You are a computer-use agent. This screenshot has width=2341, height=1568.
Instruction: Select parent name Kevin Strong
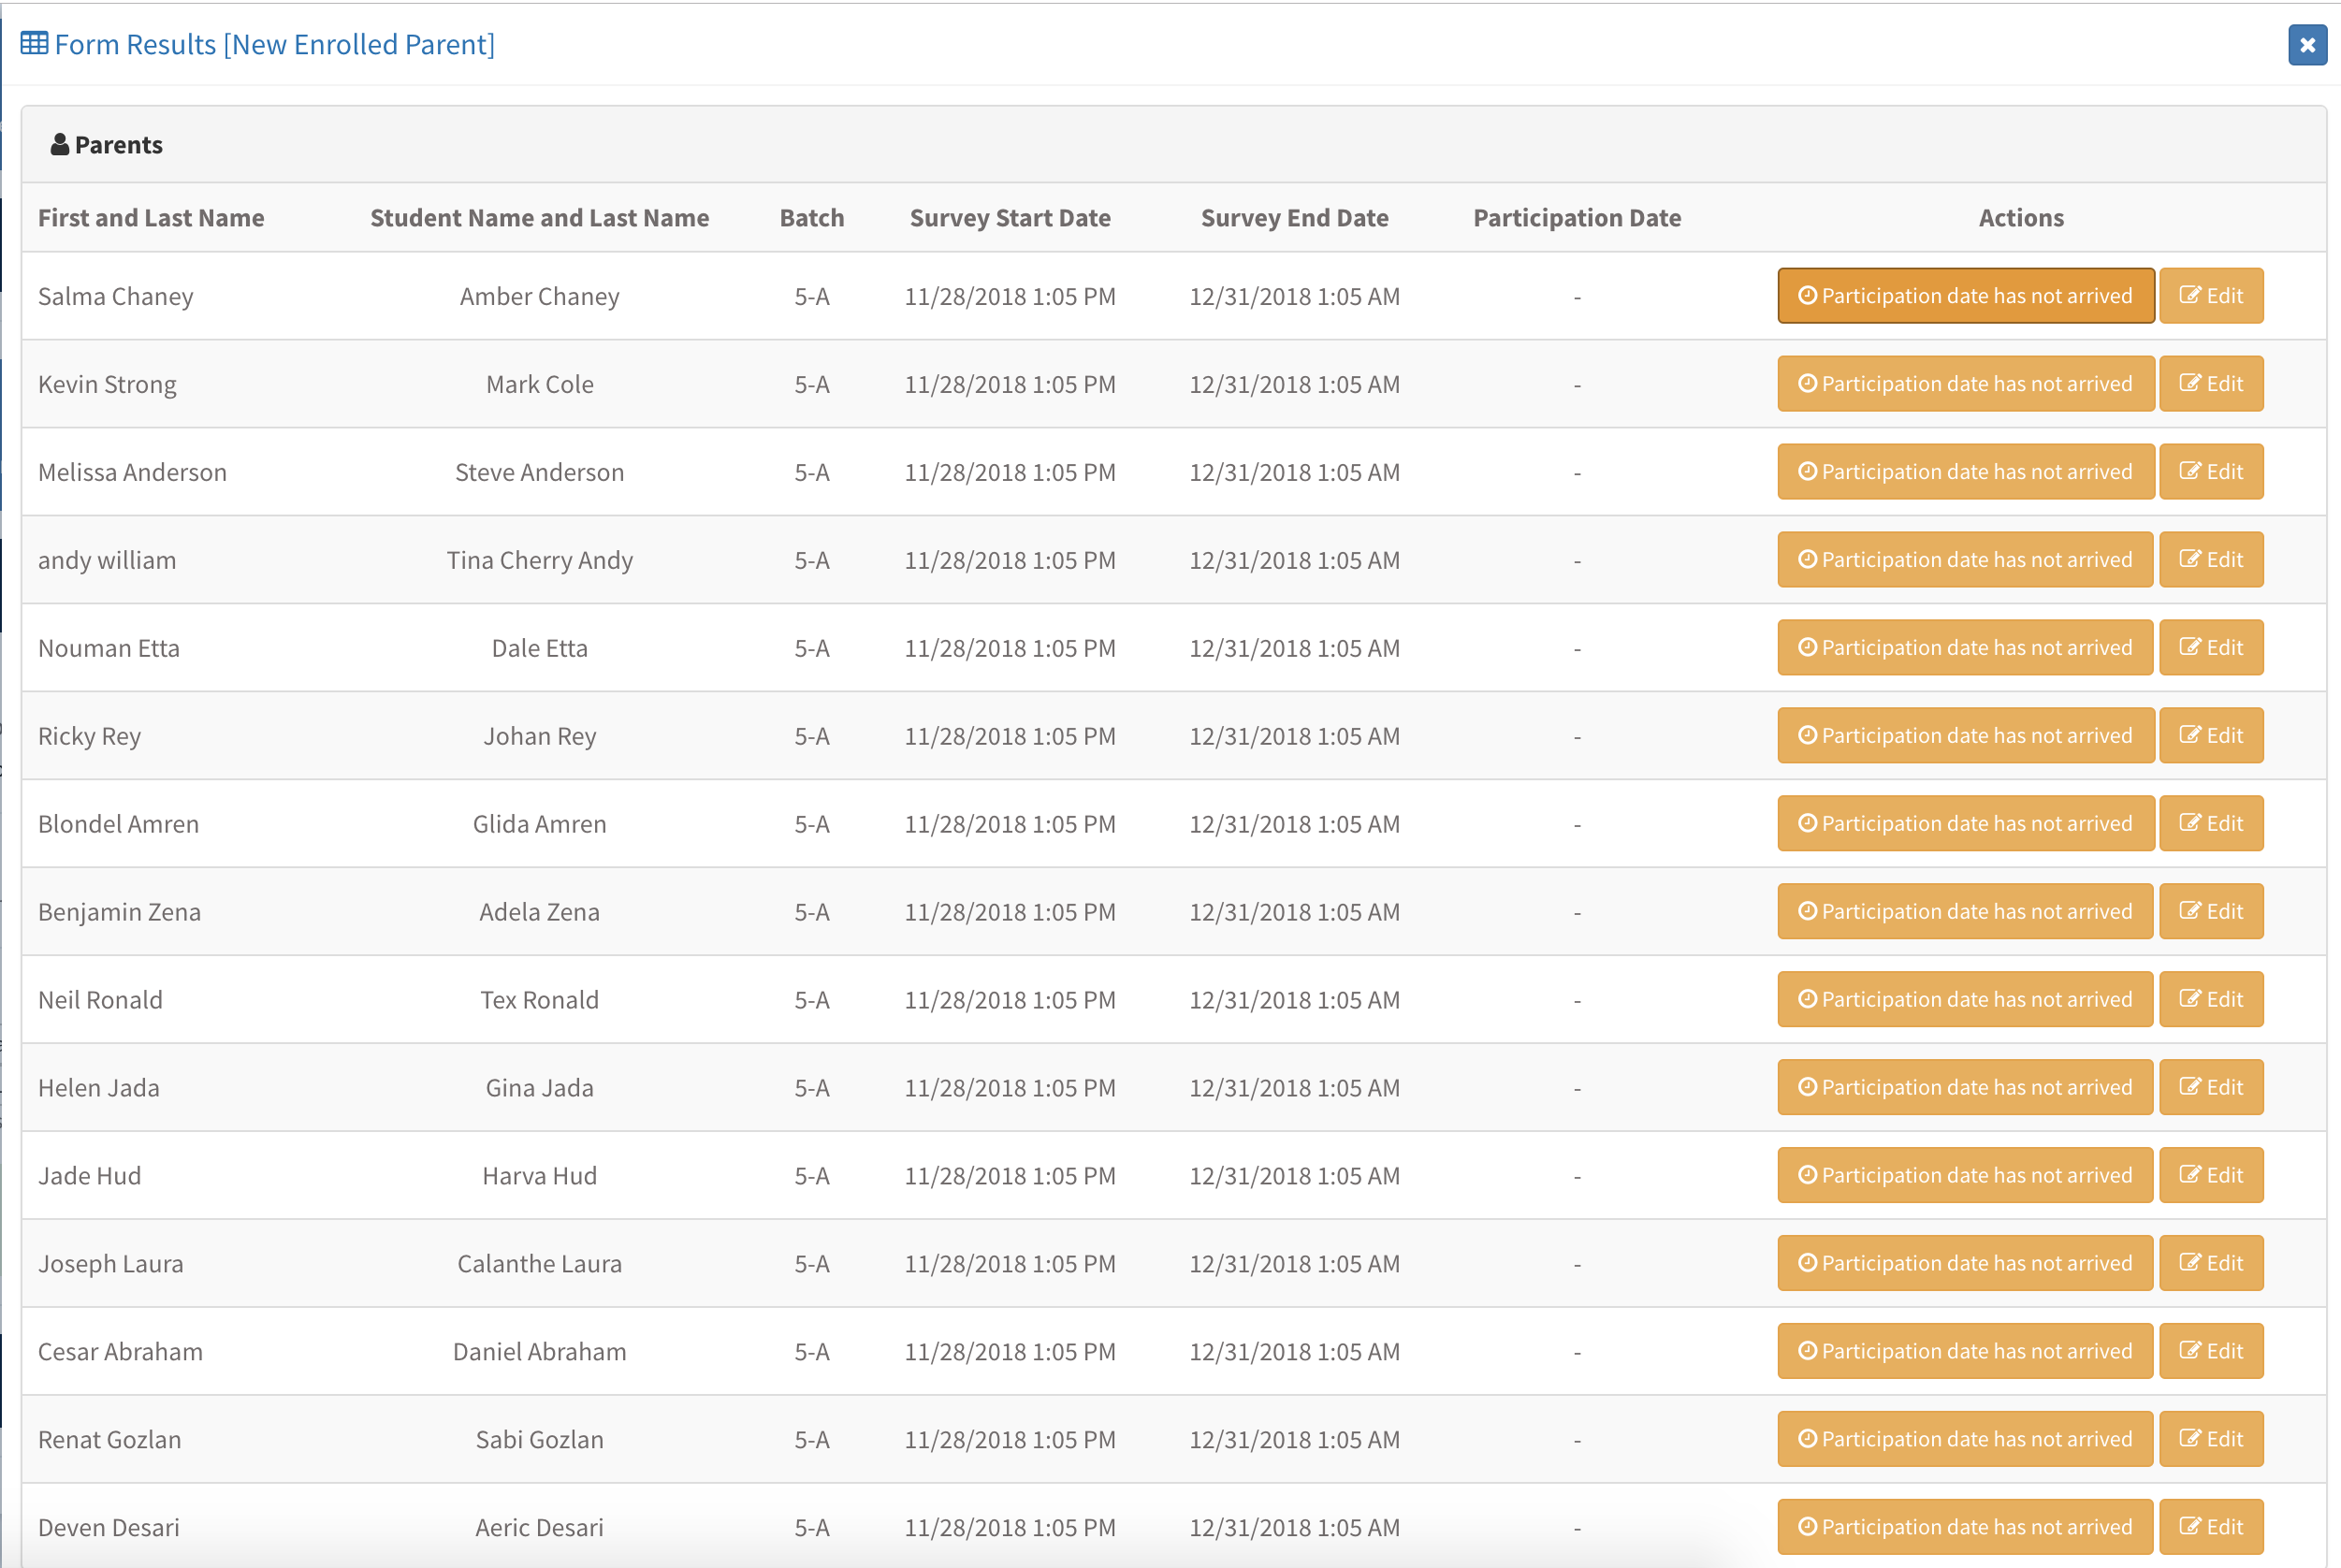(x=107, y=384)
